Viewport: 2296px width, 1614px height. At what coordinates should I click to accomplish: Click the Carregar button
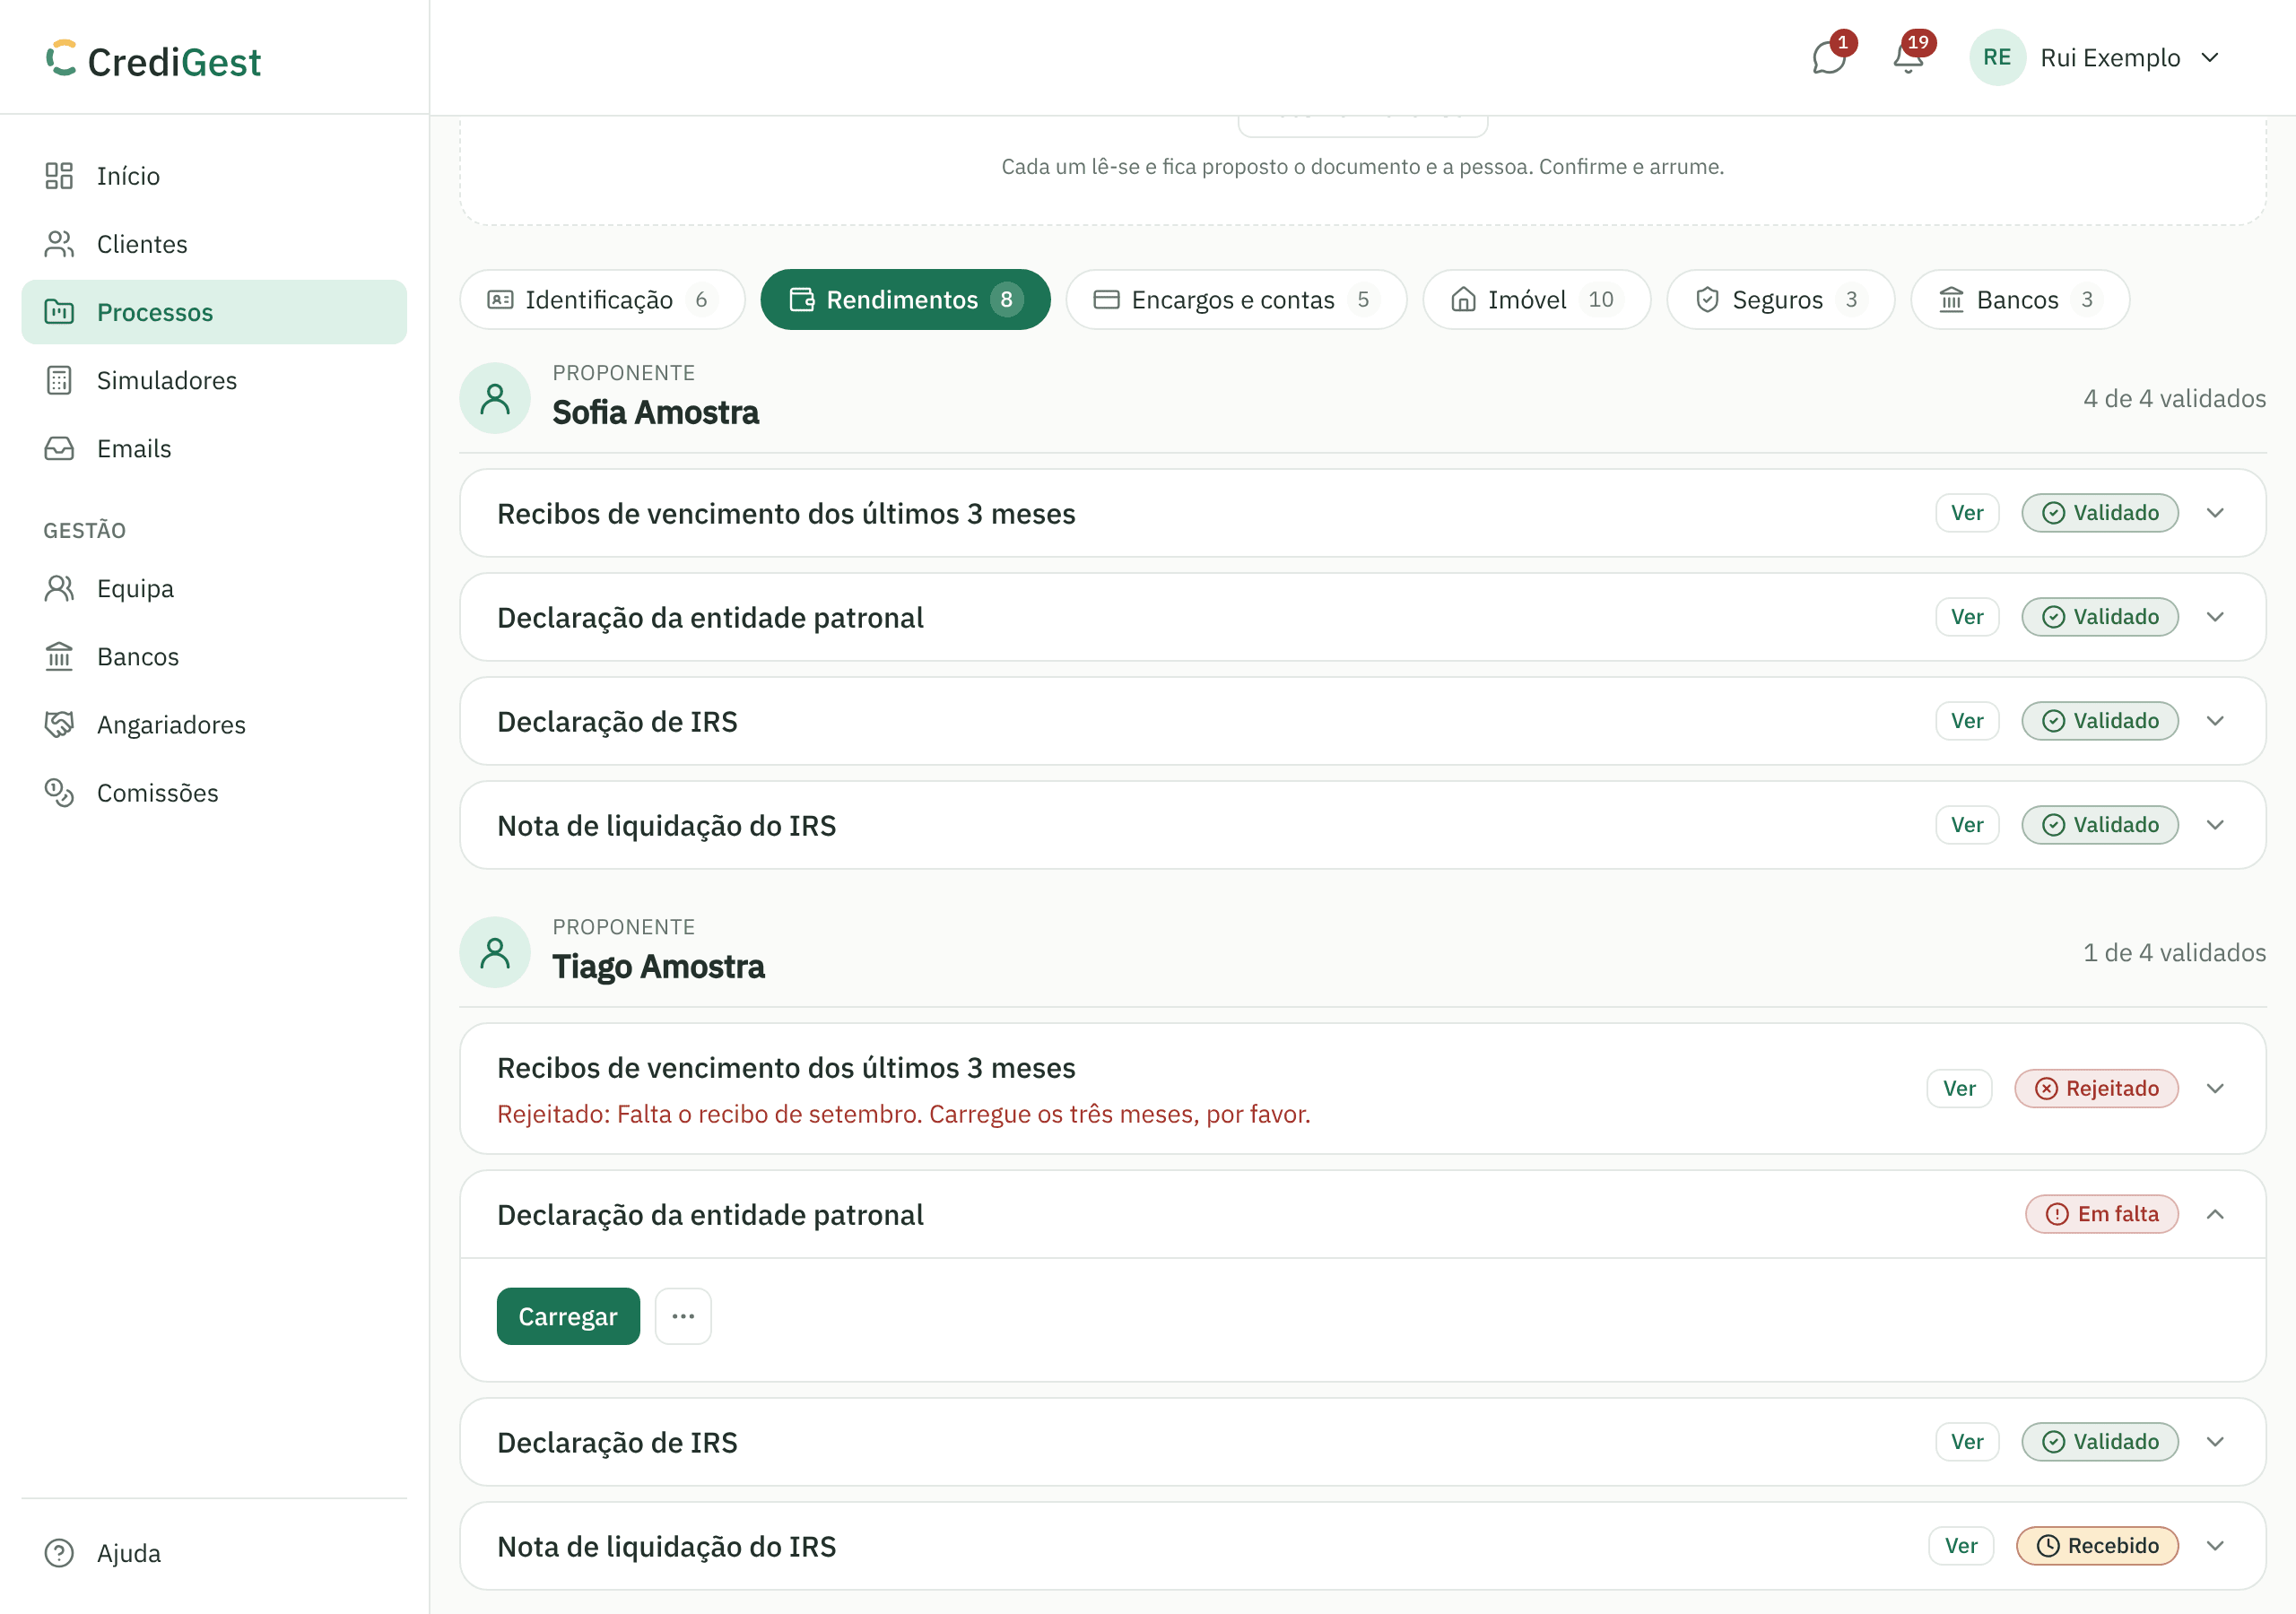(568, 1316)
